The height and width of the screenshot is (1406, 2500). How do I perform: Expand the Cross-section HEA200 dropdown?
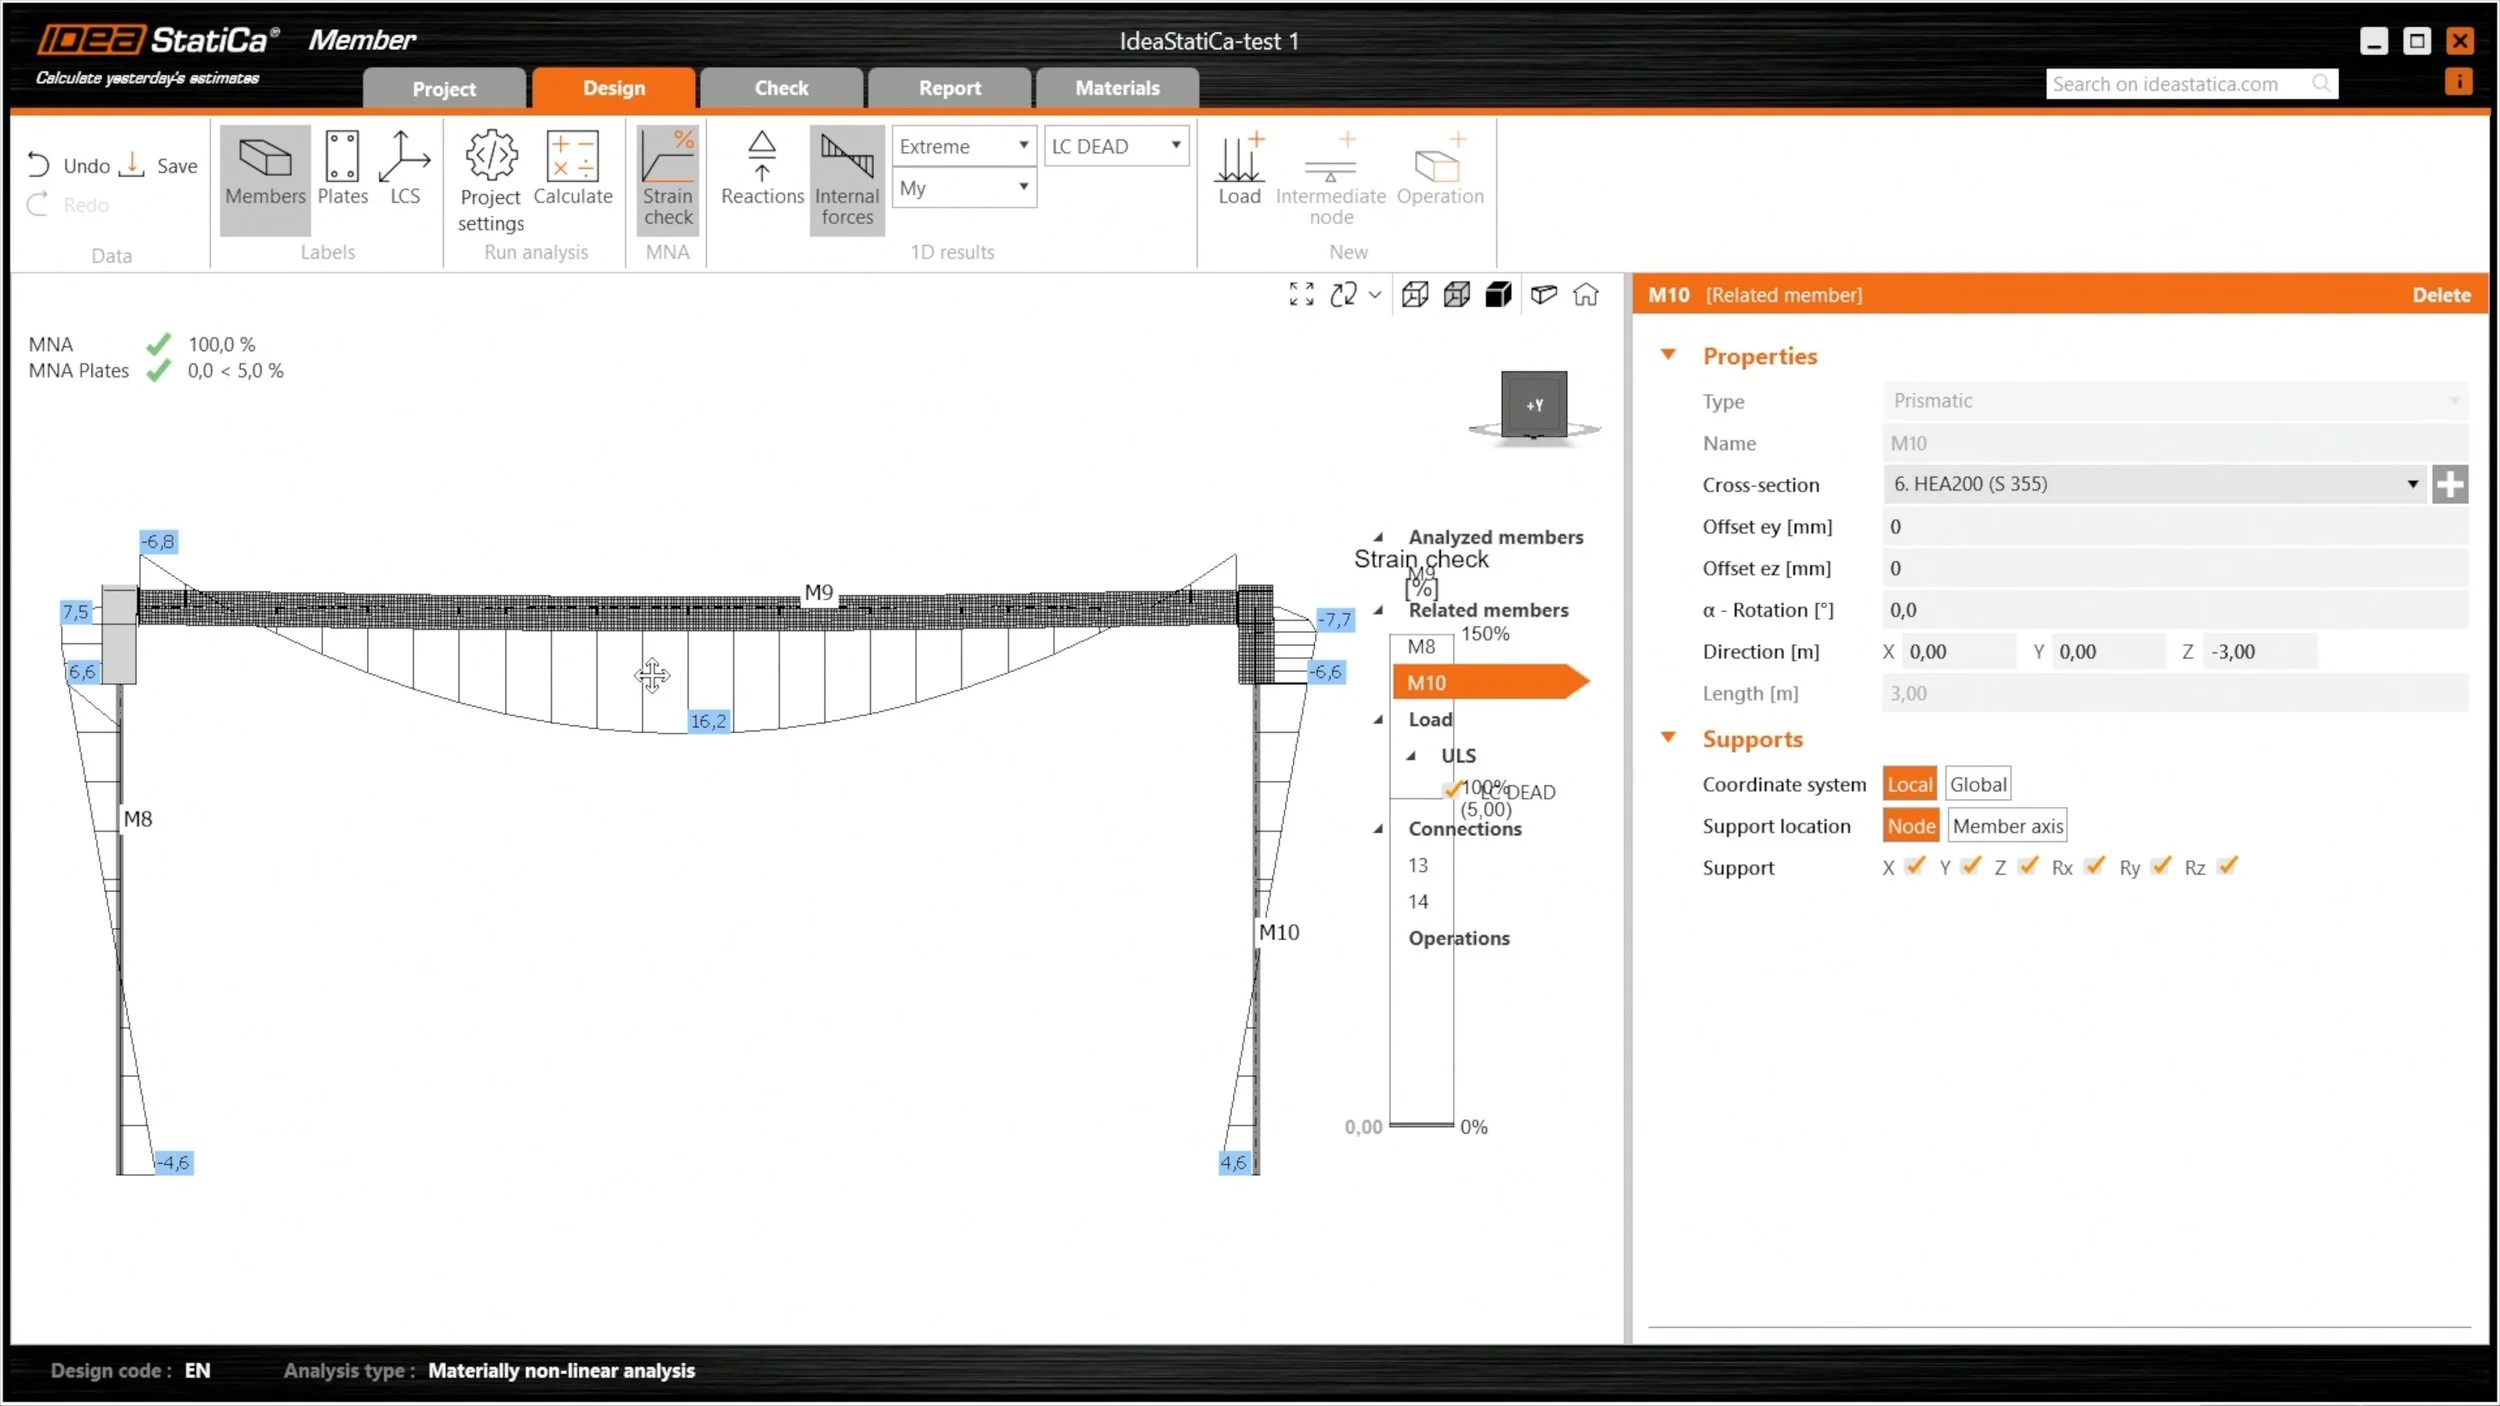pos(2411,484)
